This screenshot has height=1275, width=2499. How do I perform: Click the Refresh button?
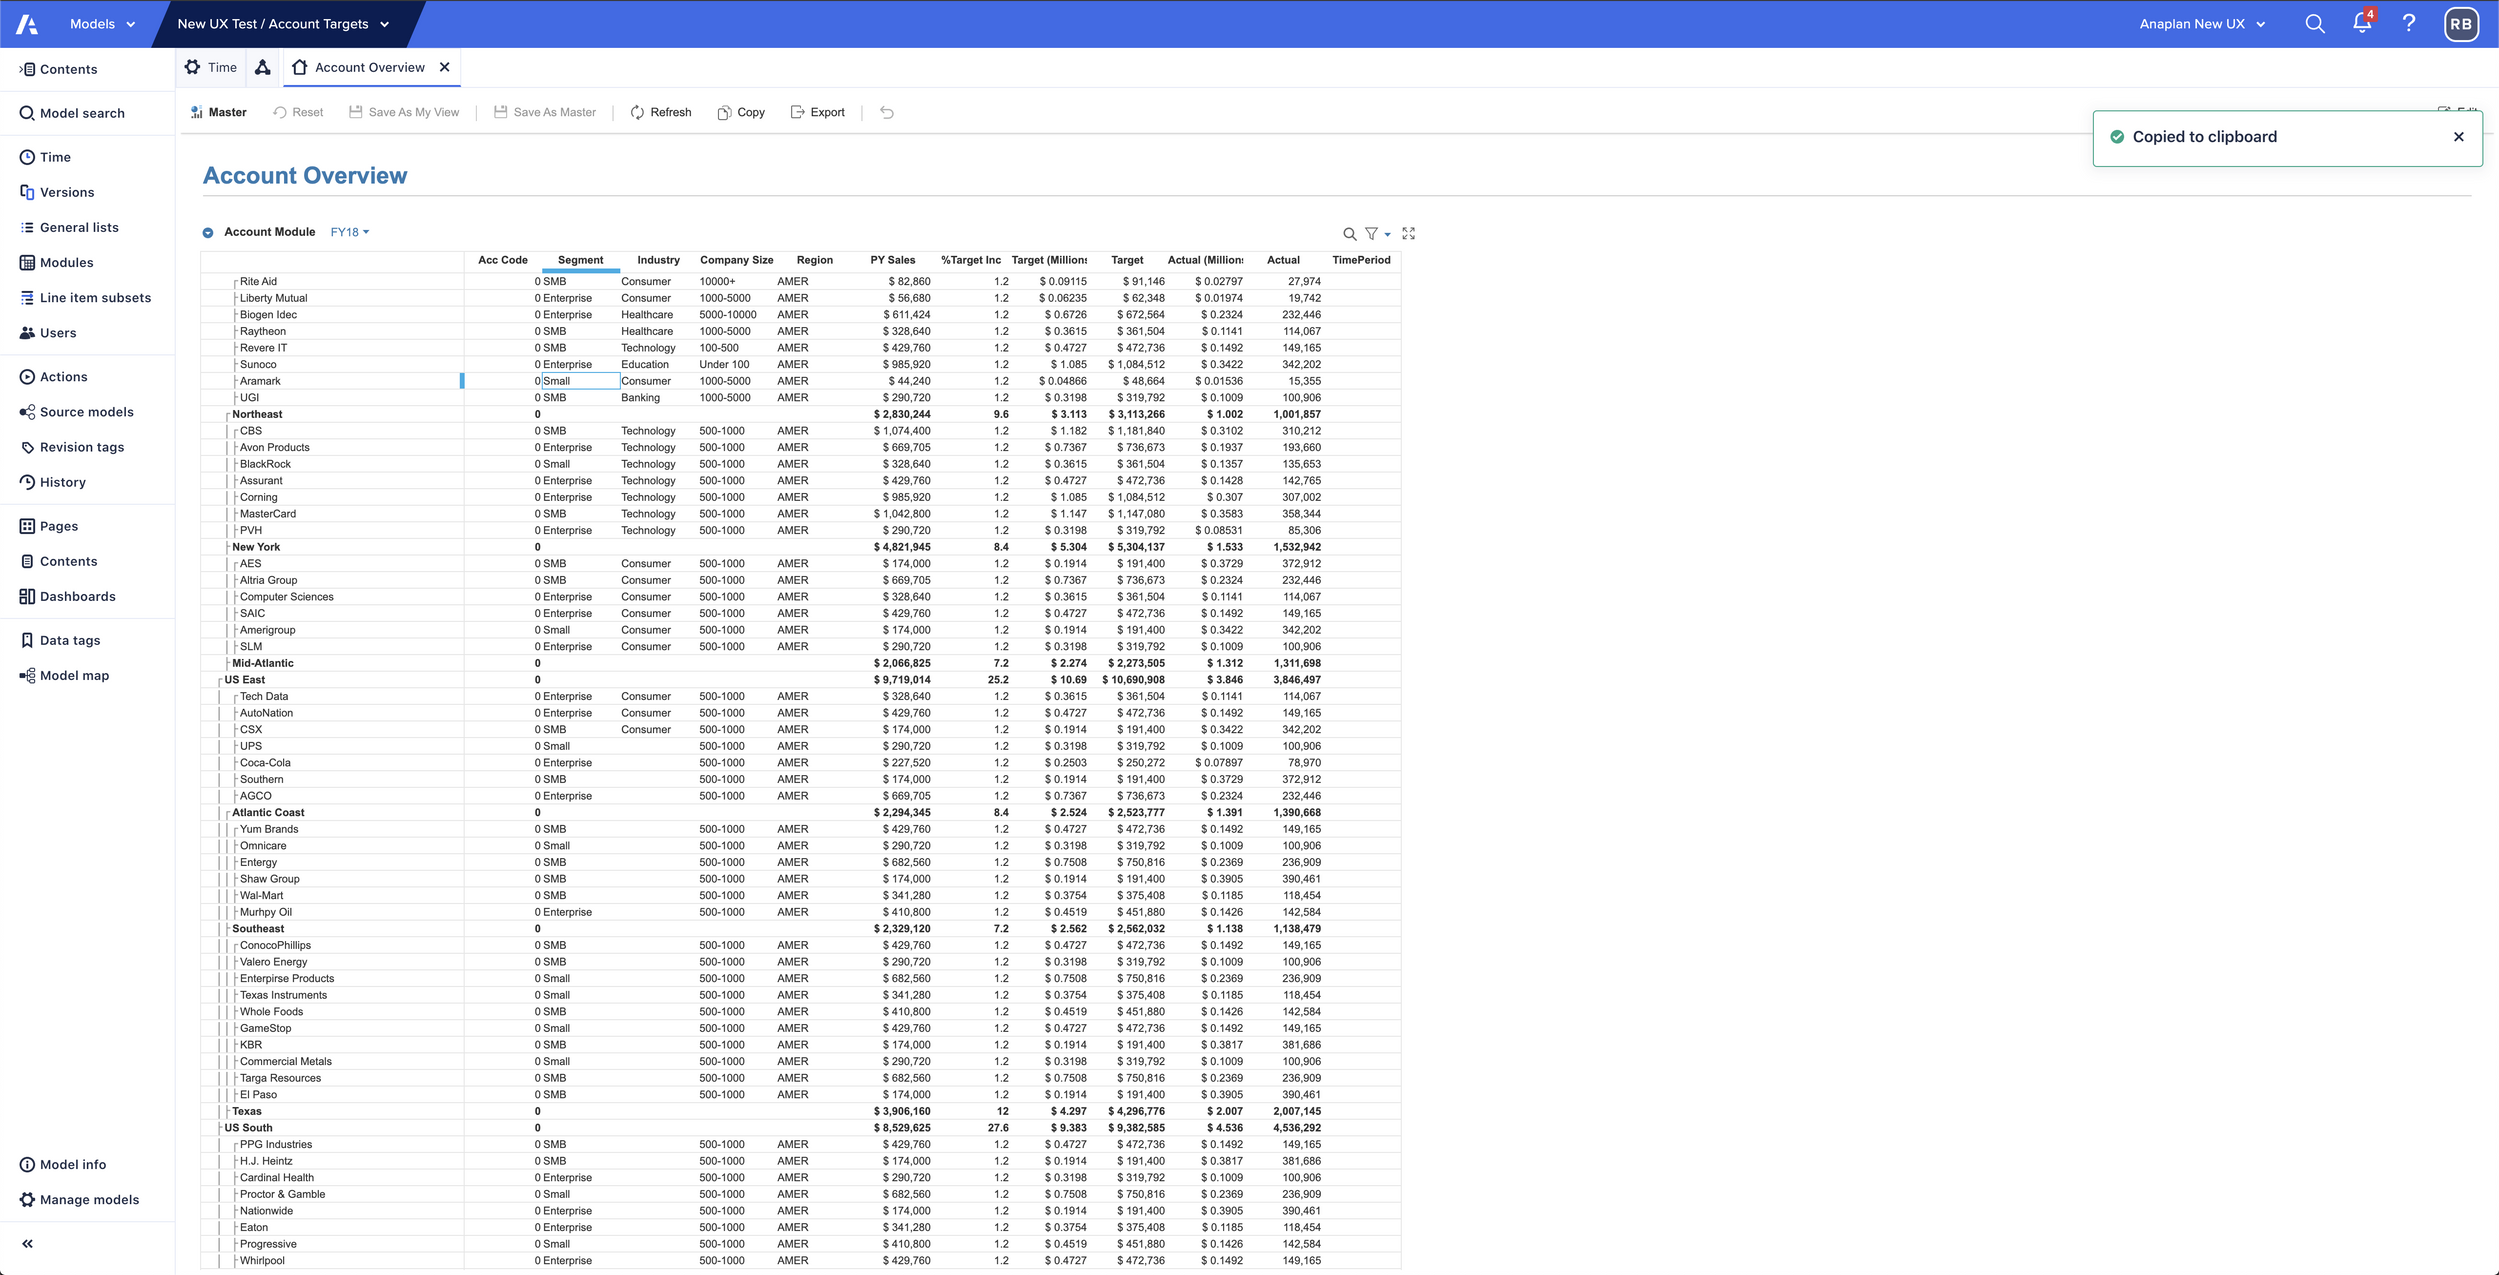(x=660, y=112)
